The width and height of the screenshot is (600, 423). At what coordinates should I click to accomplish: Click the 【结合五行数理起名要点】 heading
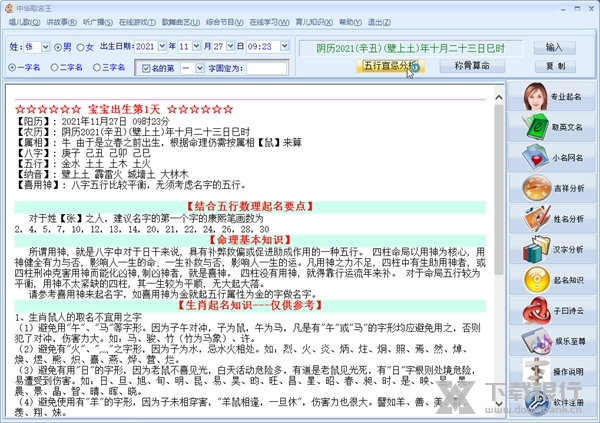(x=250, y=207)
